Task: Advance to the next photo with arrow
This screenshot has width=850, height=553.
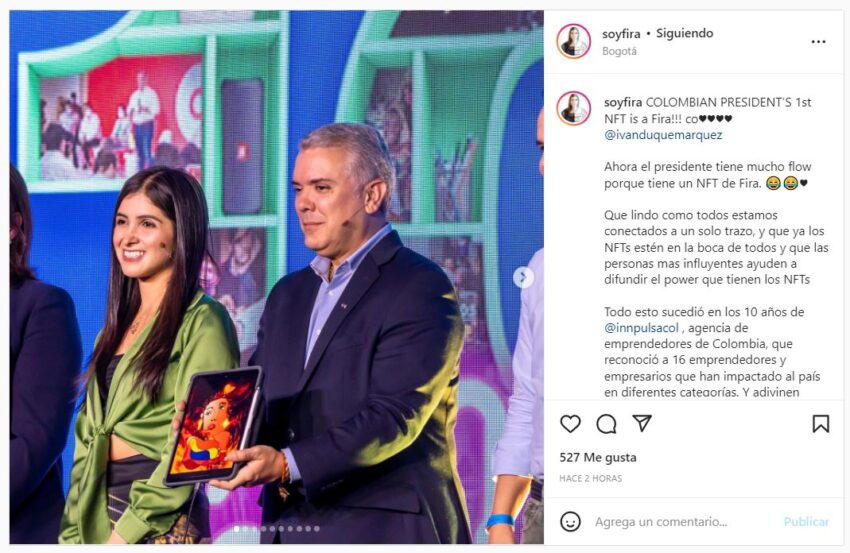Action: (x=523, y=278)
